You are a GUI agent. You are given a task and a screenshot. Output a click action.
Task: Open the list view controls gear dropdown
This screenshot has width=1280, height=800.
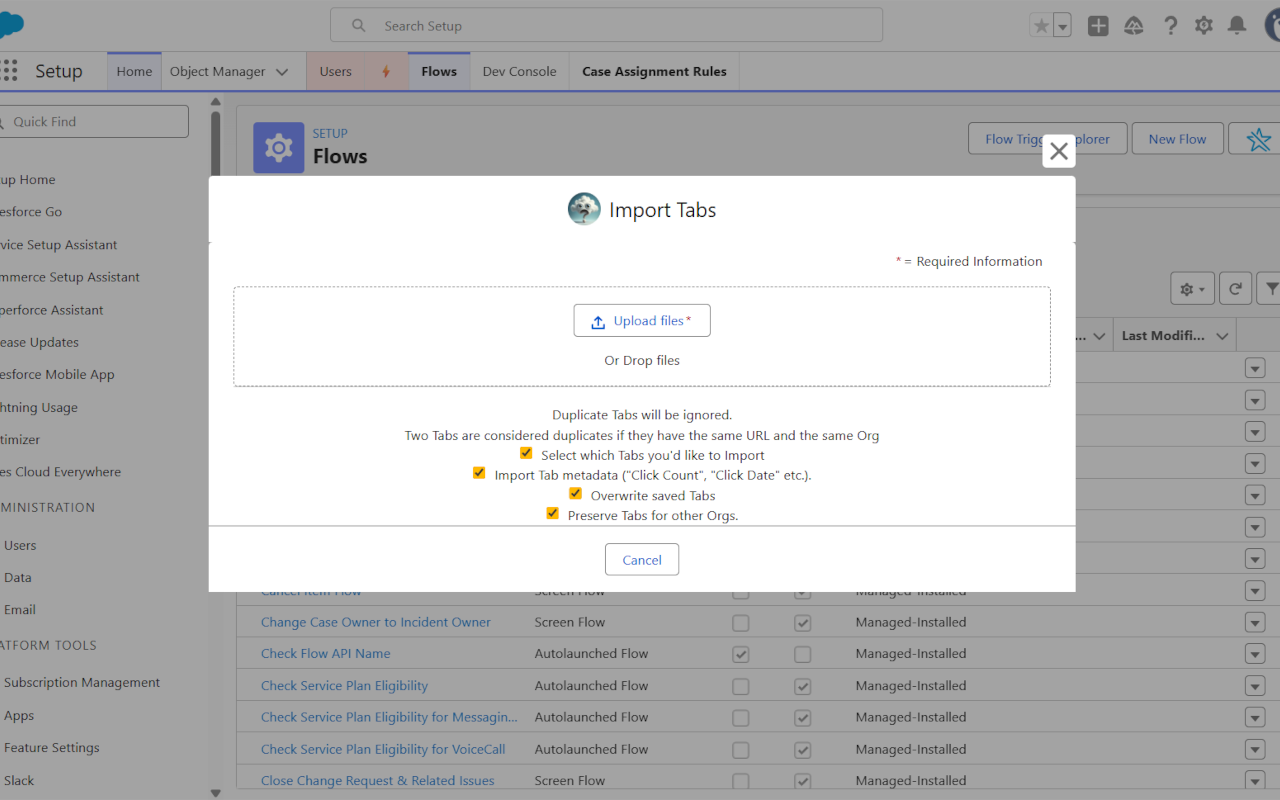[1193, 289]
